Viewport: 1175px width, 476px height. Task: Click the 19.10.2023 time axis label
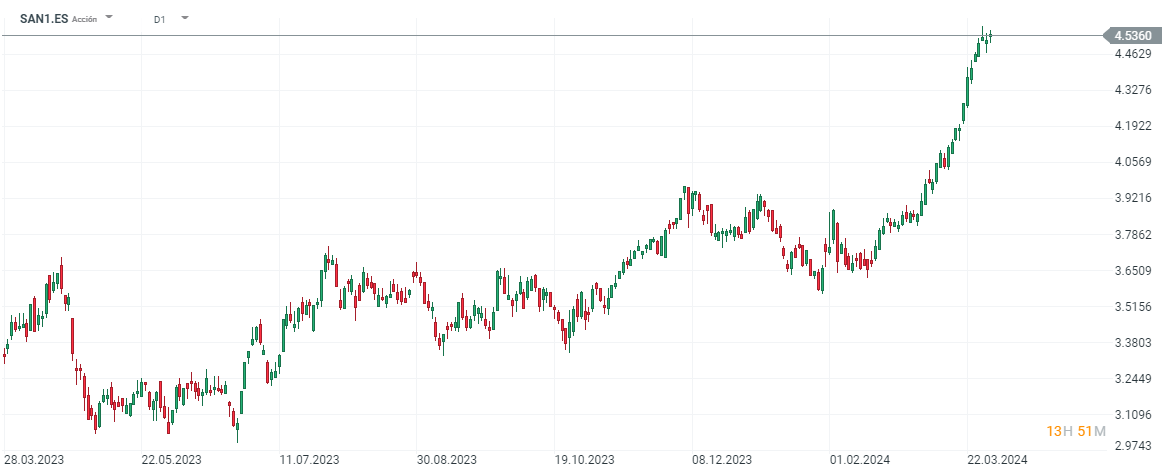click(x=585, y=460)
